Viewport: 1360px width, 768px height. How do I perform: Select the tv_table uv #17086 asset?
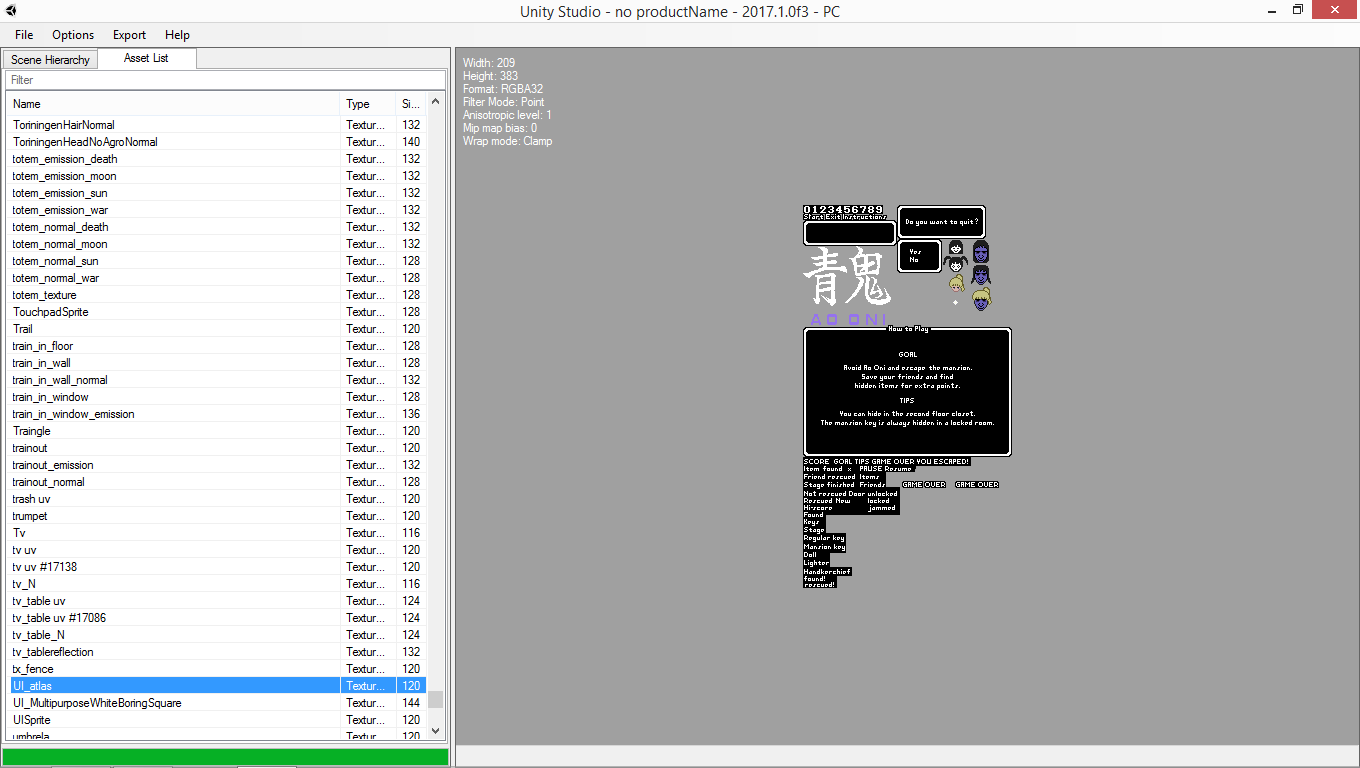[x=217, y=618]
